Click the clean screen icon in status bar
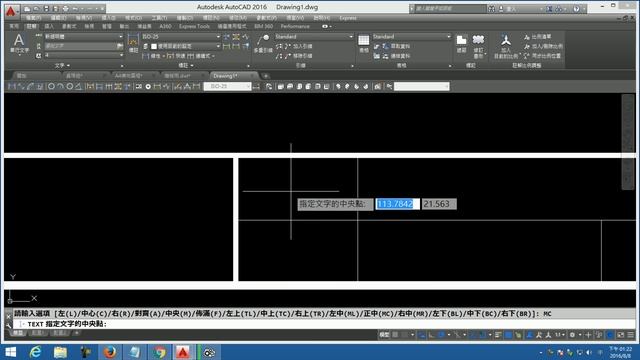 click(621, 335)
